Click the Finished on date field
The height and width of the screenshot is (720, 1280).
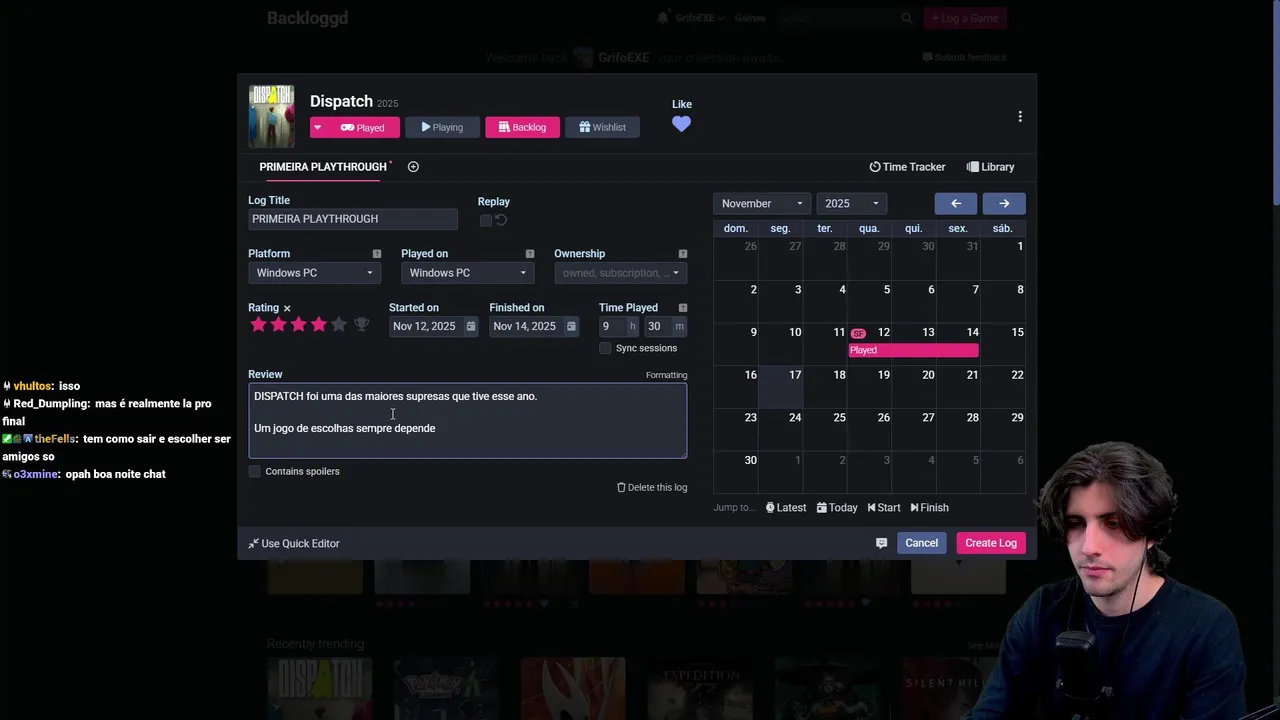526,326
